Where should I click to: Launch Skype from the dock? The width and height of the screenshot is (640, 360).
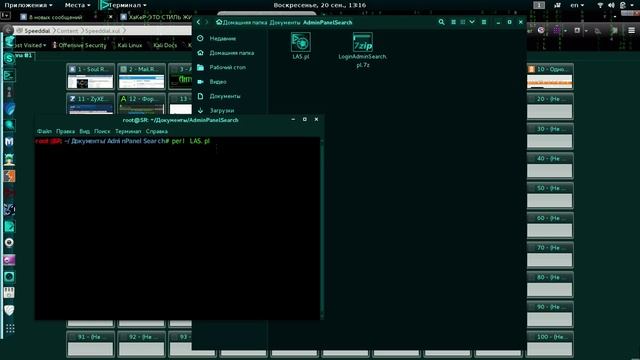(9, 58)
